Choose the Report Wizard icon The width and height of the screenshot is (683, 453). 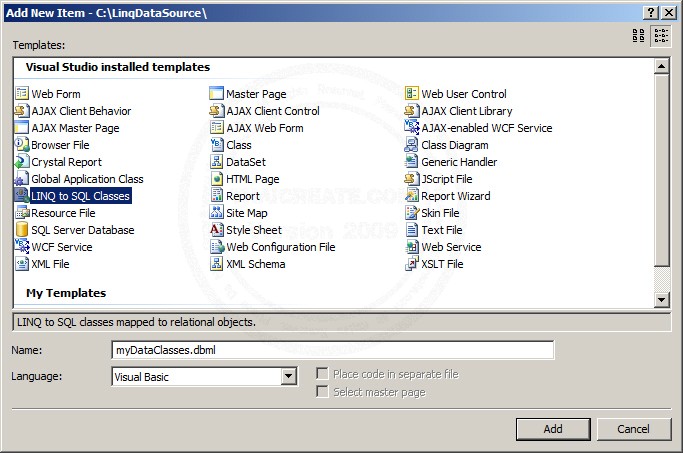[x=412, y=196]
